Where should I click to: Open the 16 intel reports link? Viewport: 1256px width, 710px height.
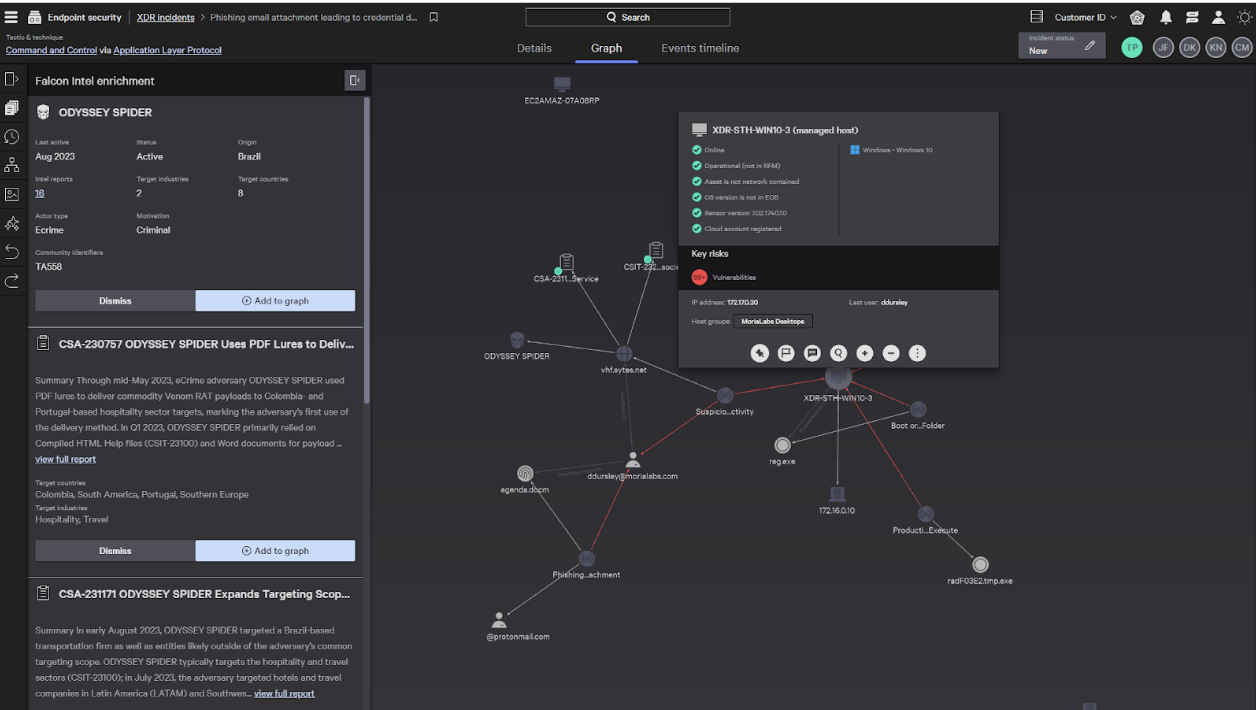tap(40, 193)
